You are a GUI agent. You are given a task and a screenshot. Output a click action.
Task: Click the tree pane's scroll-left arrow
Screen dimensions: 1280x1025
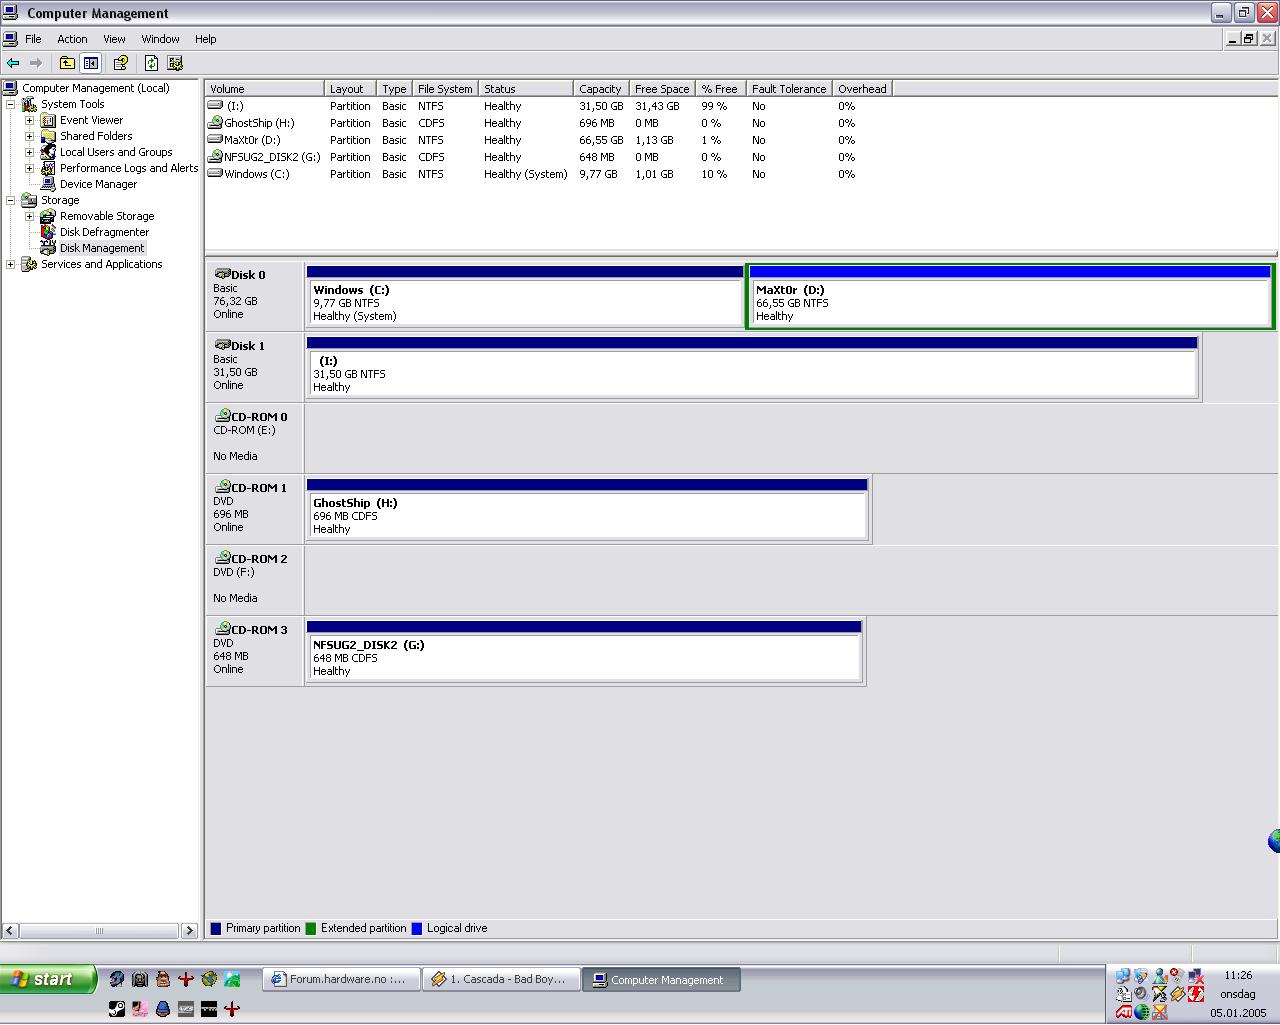pyautogui.click(x=9, y=931)
